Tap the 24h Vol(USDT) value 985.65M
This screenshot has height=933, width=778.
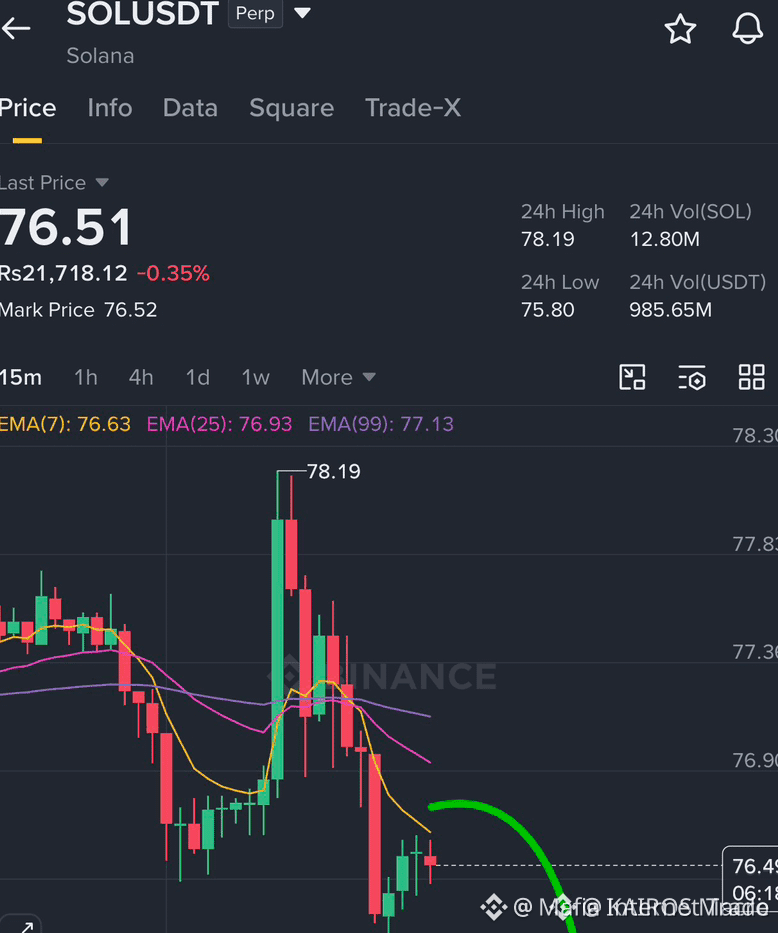pyautogui.click(x=671, y=310)
